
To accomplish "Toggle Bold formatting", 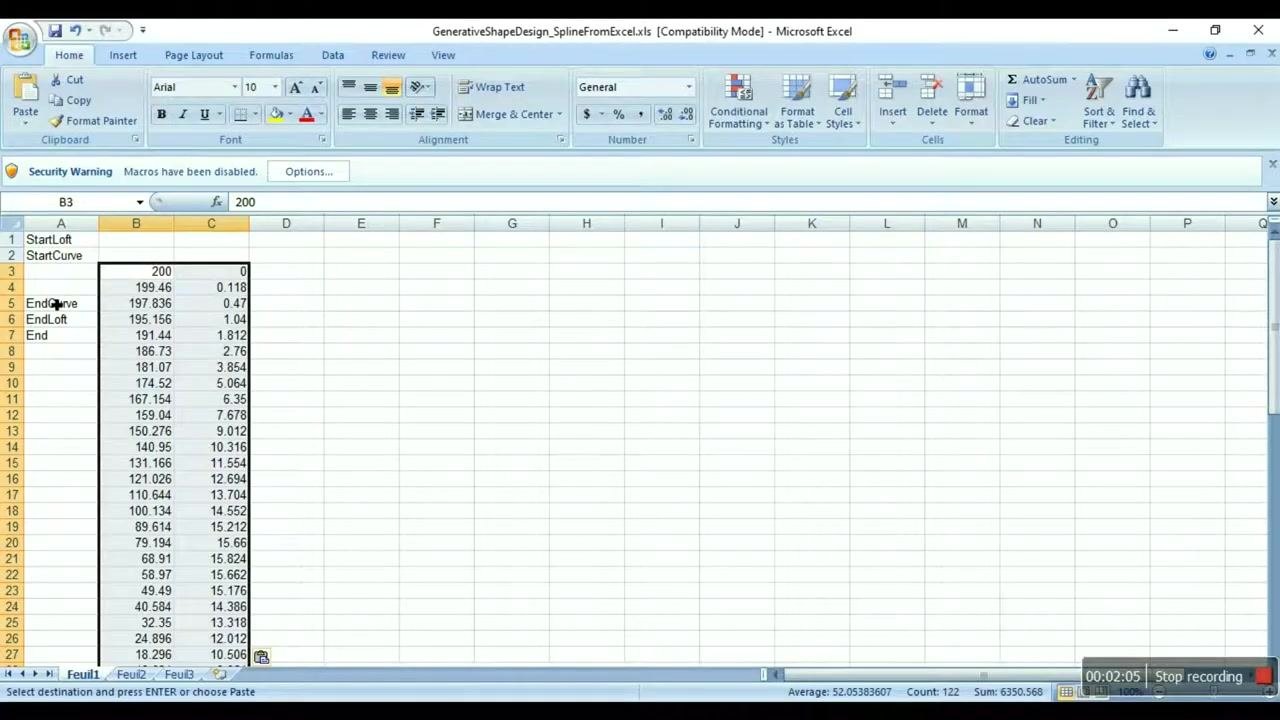I will [x=161, y=115].
